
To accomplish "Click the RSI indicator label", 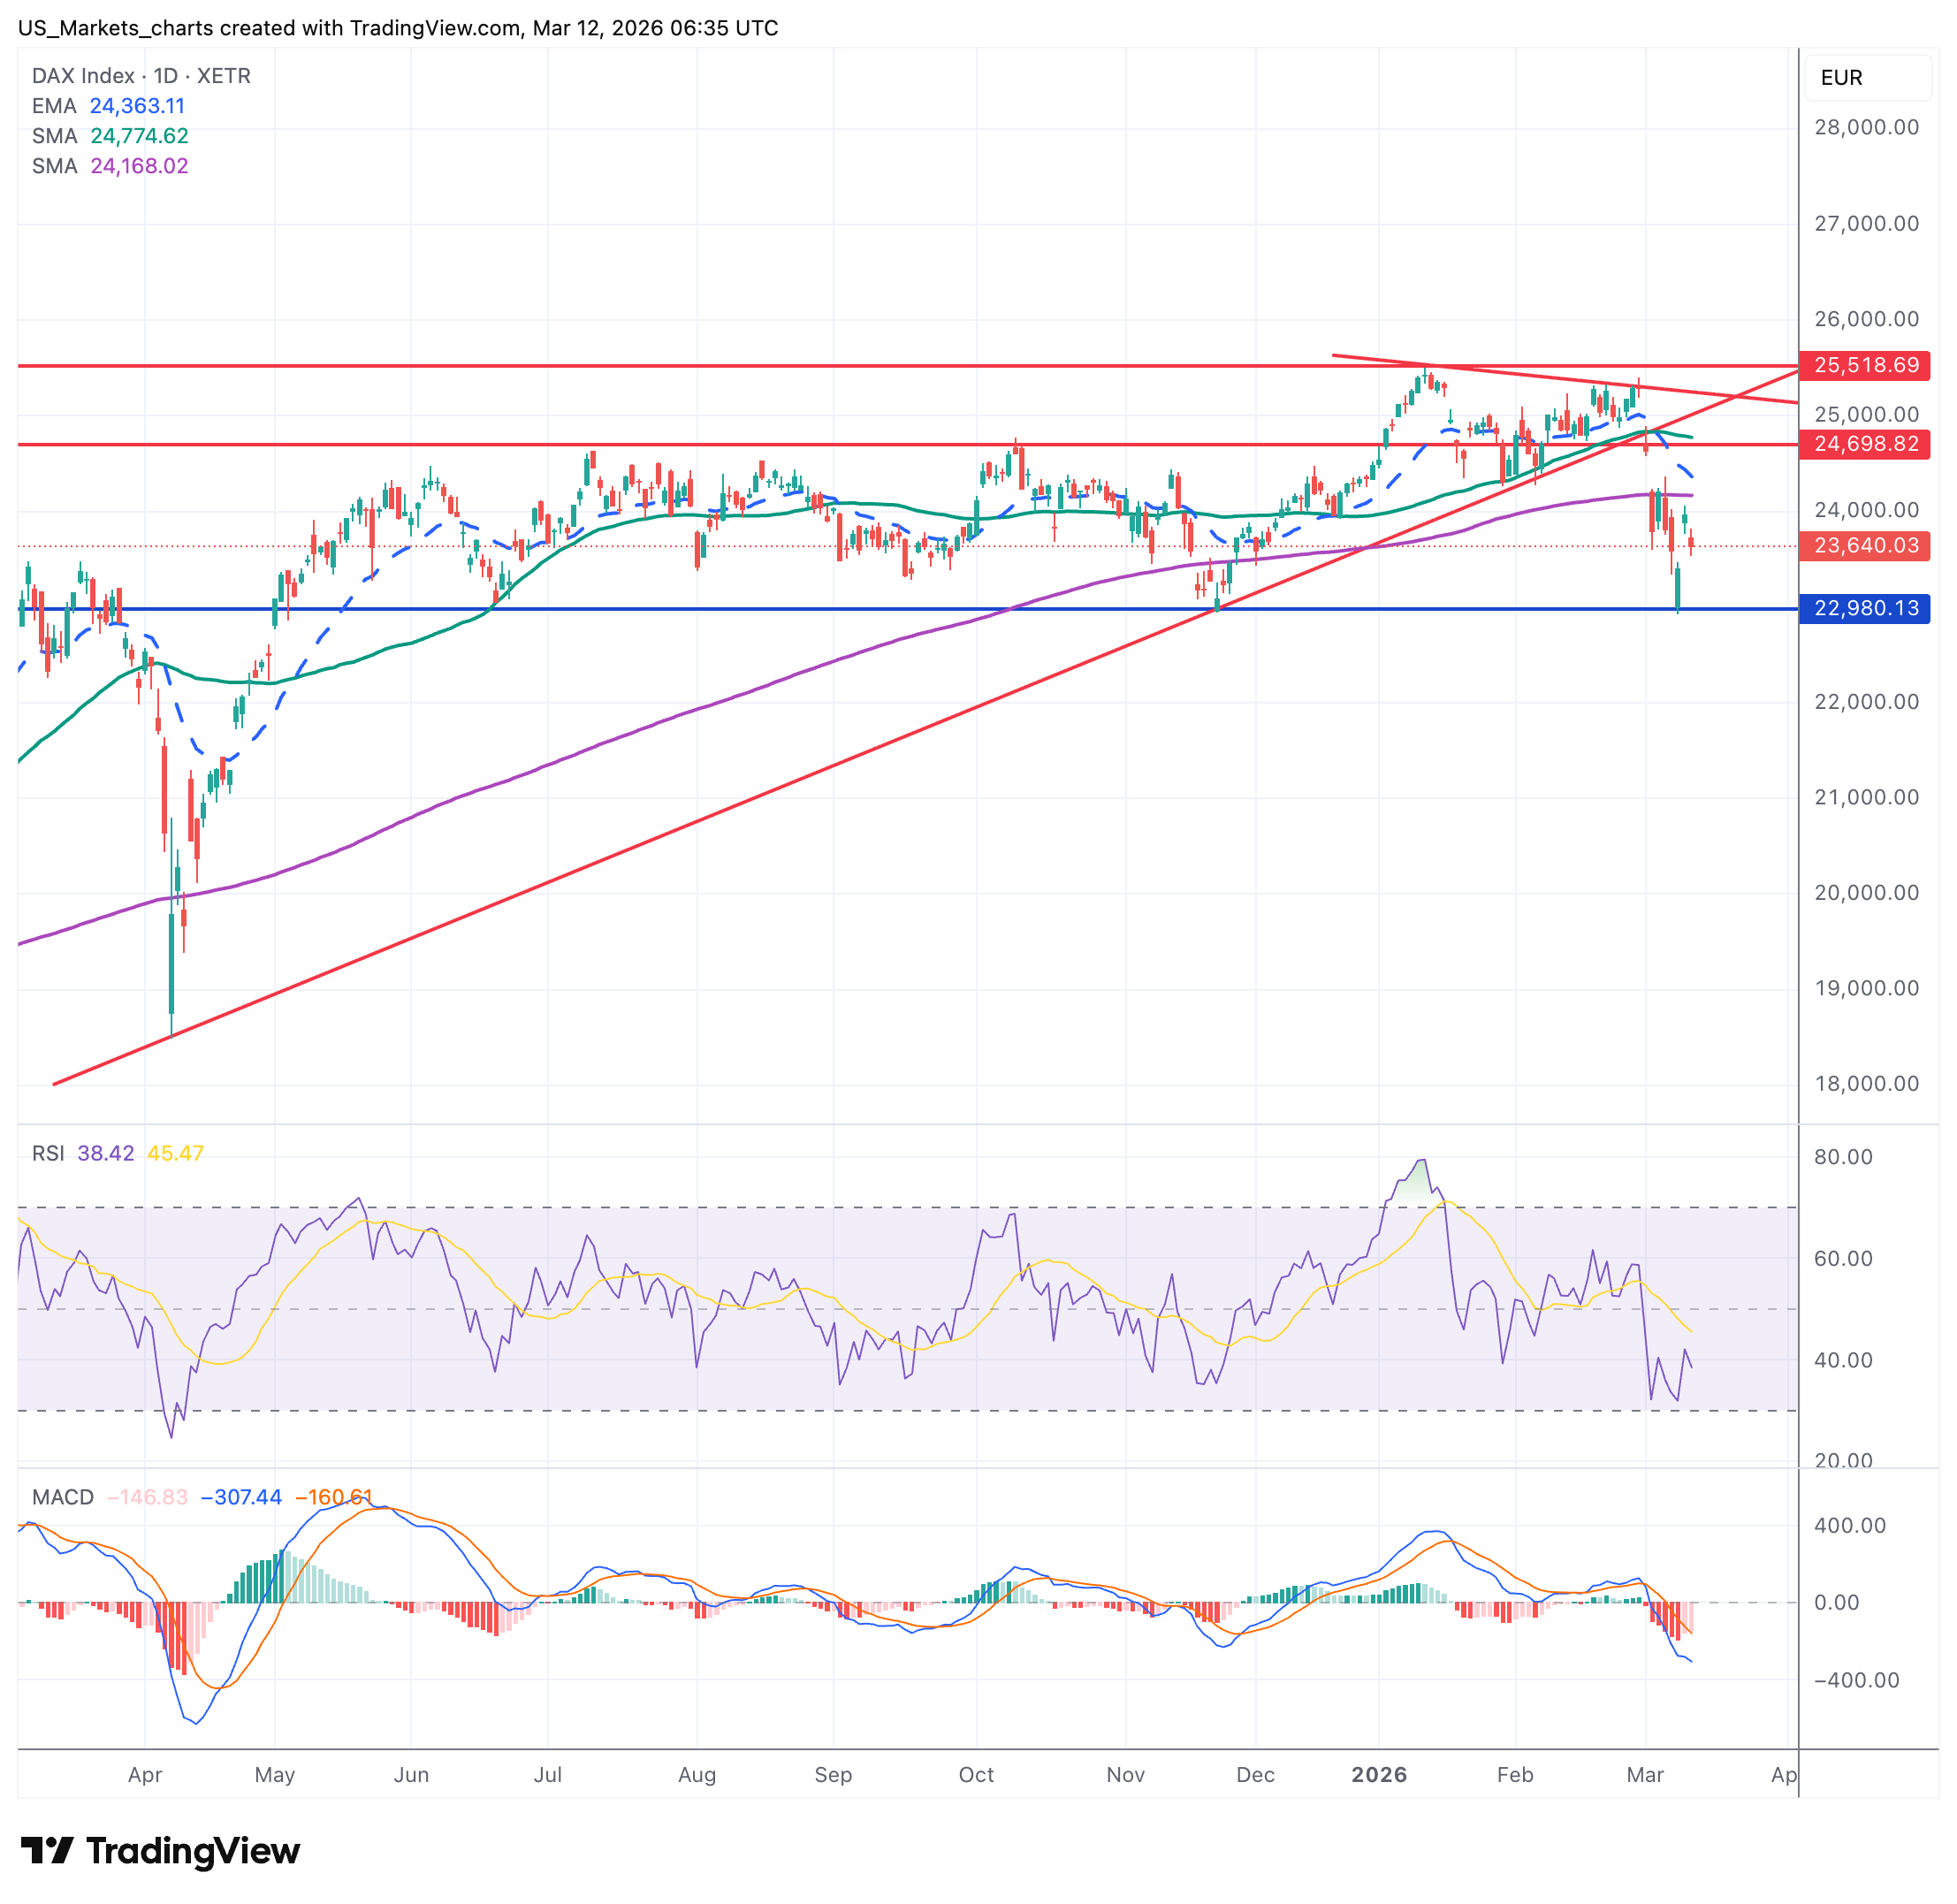I will (48, 1153).
